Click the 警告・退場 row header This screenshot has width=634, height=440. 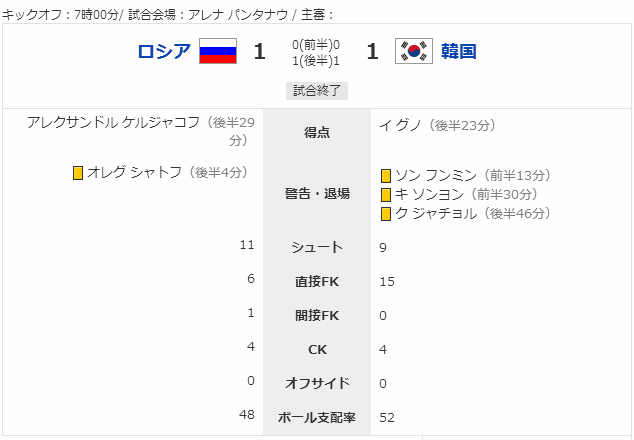point(317,194)
